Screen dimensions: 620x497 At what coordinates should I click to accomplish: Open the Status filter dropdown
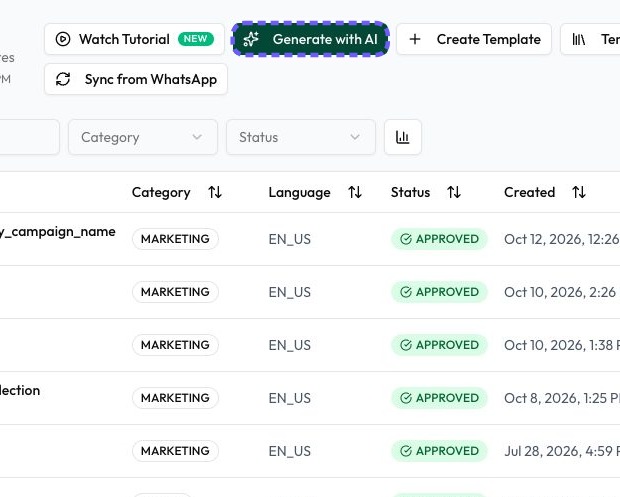point(301,137)
